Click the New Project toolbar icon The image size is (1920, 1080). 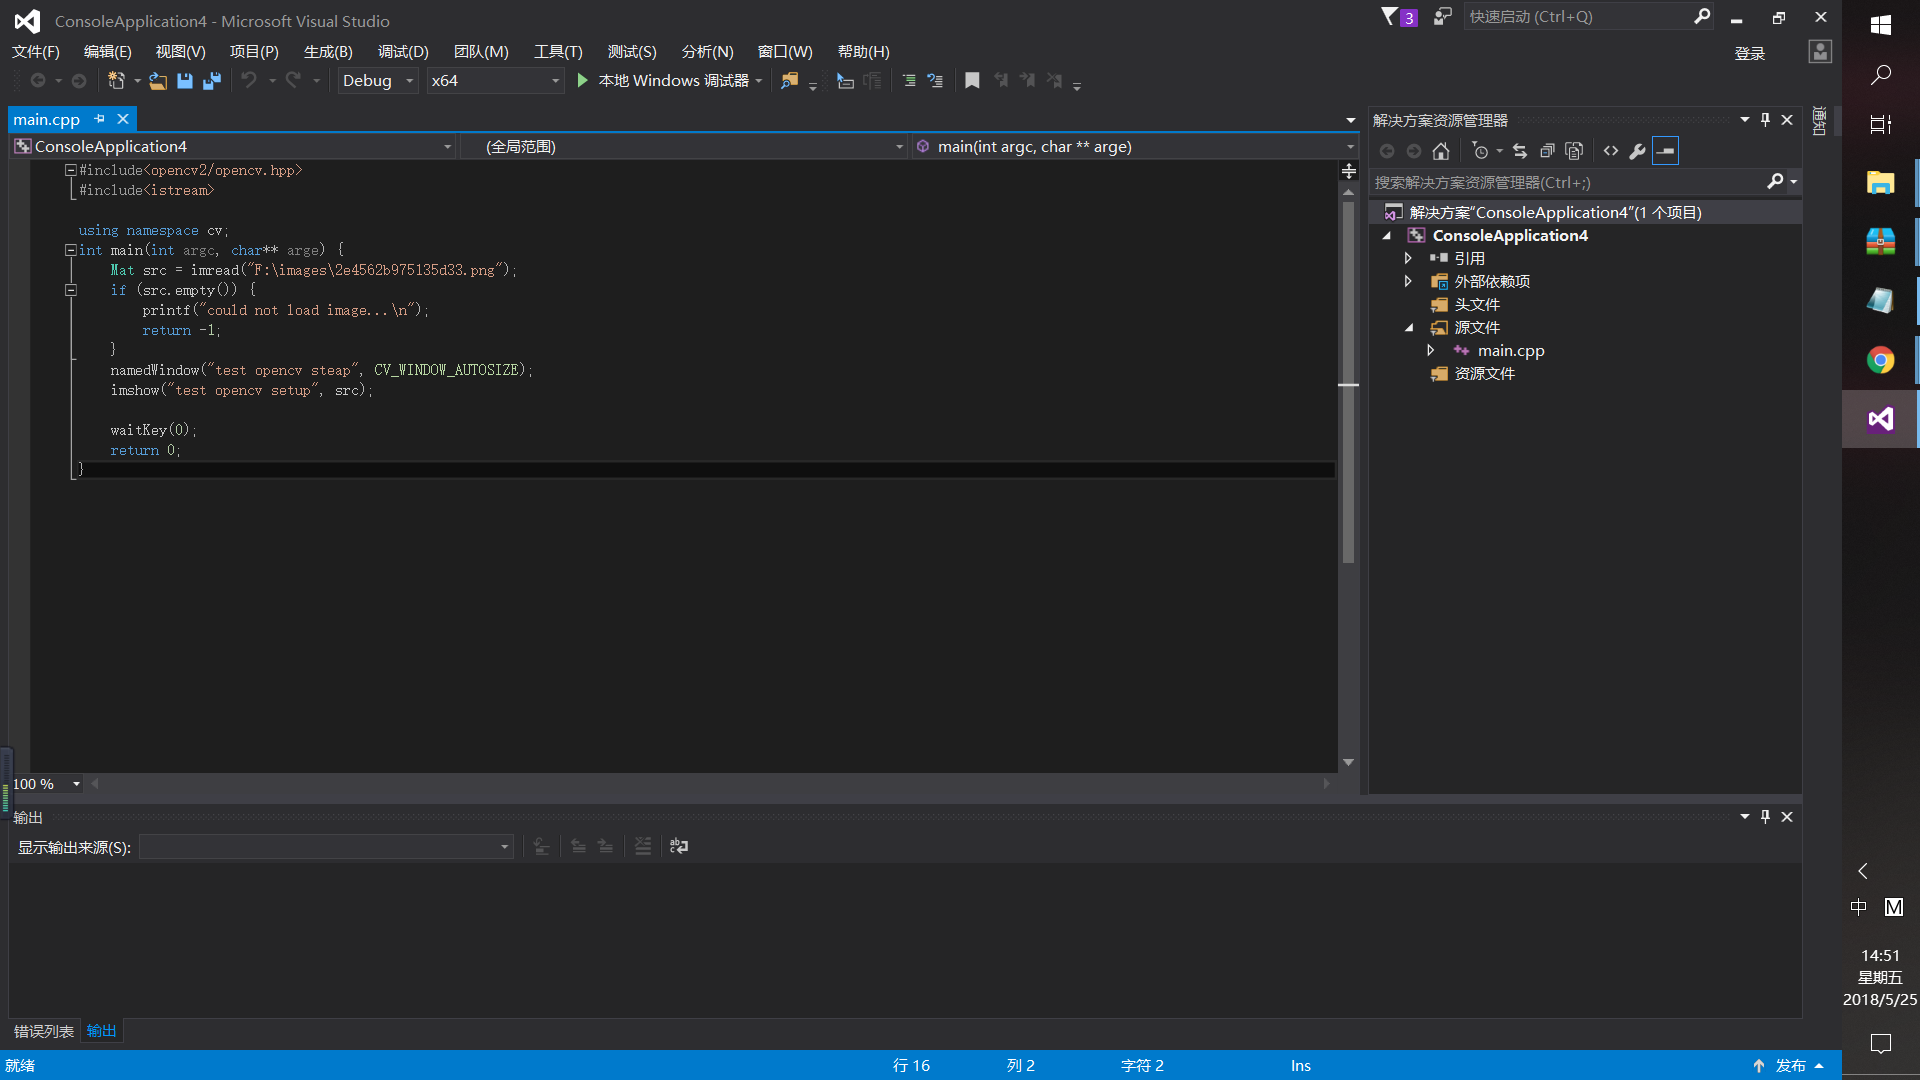(x=116, y=81)
